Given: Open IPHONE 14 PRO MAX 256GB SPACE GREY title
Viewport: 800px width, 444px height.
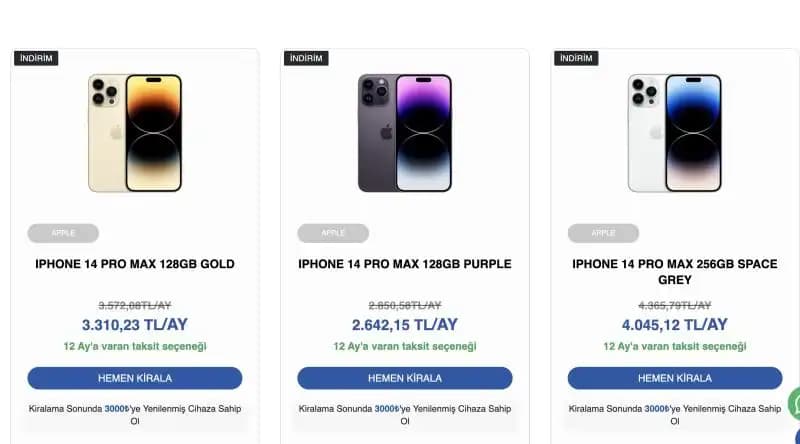Looking at the screenshot, I should tap(675, 272).
